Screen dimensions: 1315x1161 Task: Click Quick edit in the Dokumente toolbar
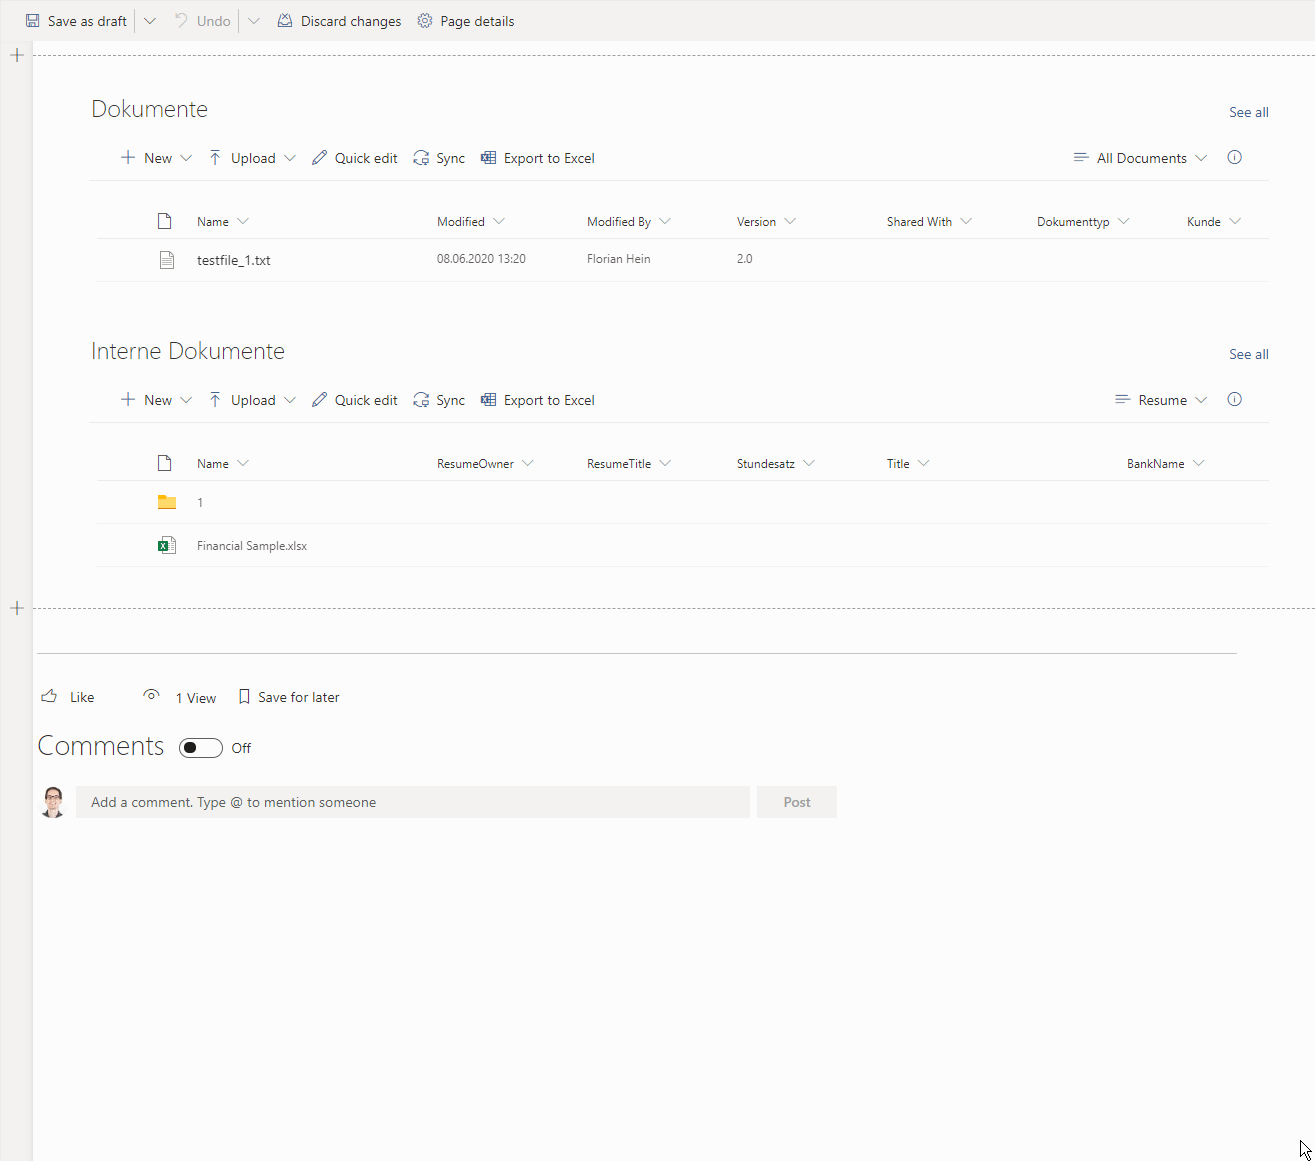click(x=354, y=158)
